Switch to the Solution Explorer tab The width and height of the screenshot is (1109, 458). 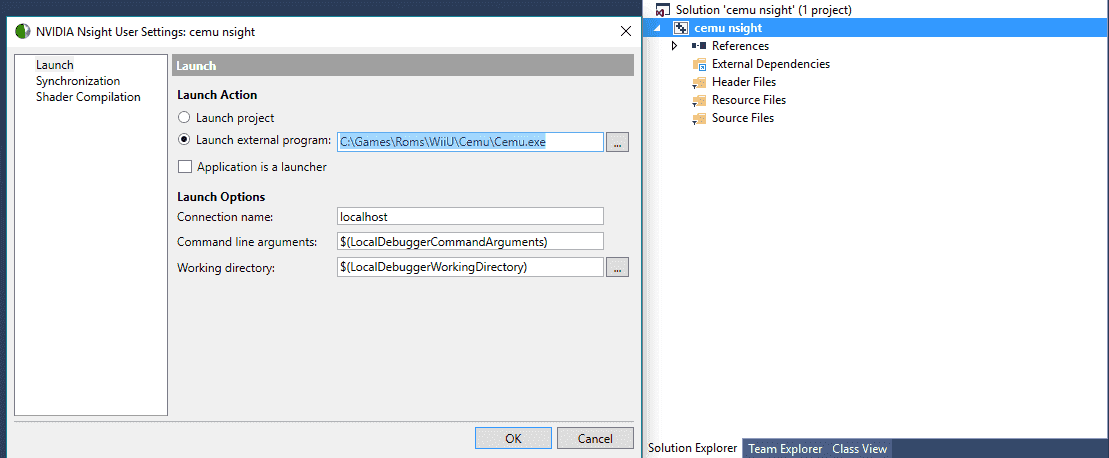(x=692, y=448)
